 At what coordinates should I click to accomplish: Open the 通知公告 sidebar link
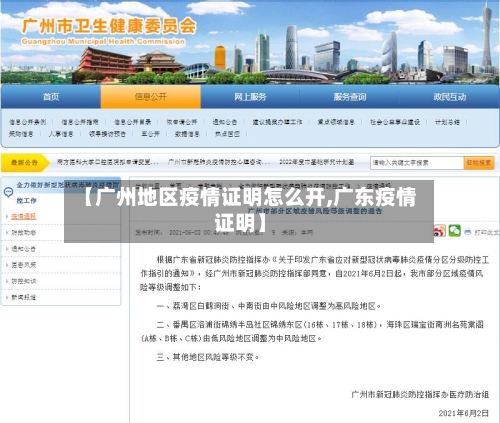pos(24,249)
